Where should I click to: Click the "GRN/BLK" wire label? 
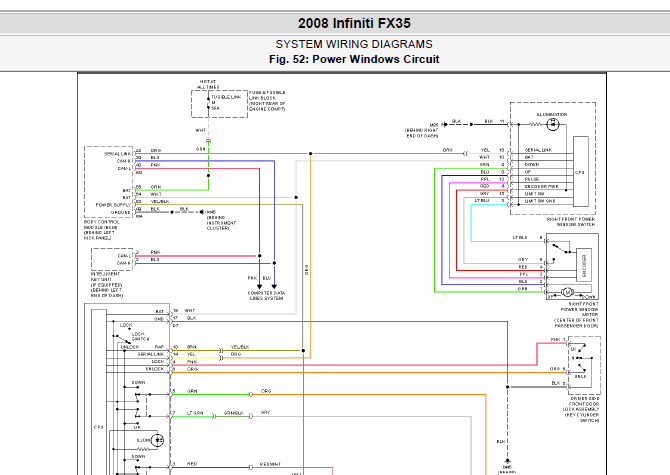click(x=234, y=413)
